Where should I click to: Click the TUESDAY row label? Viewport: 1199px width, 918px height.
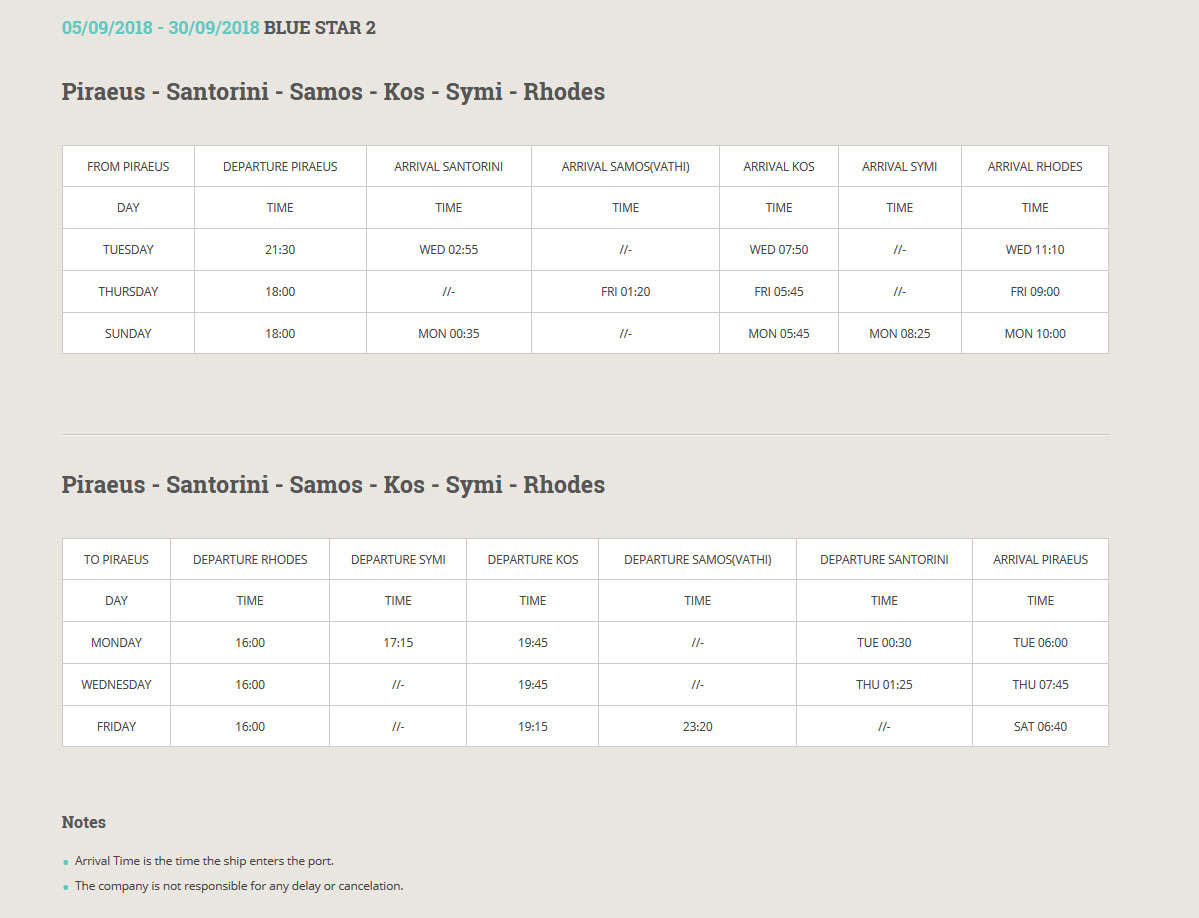pyautogui.click(x=128, y=250)
